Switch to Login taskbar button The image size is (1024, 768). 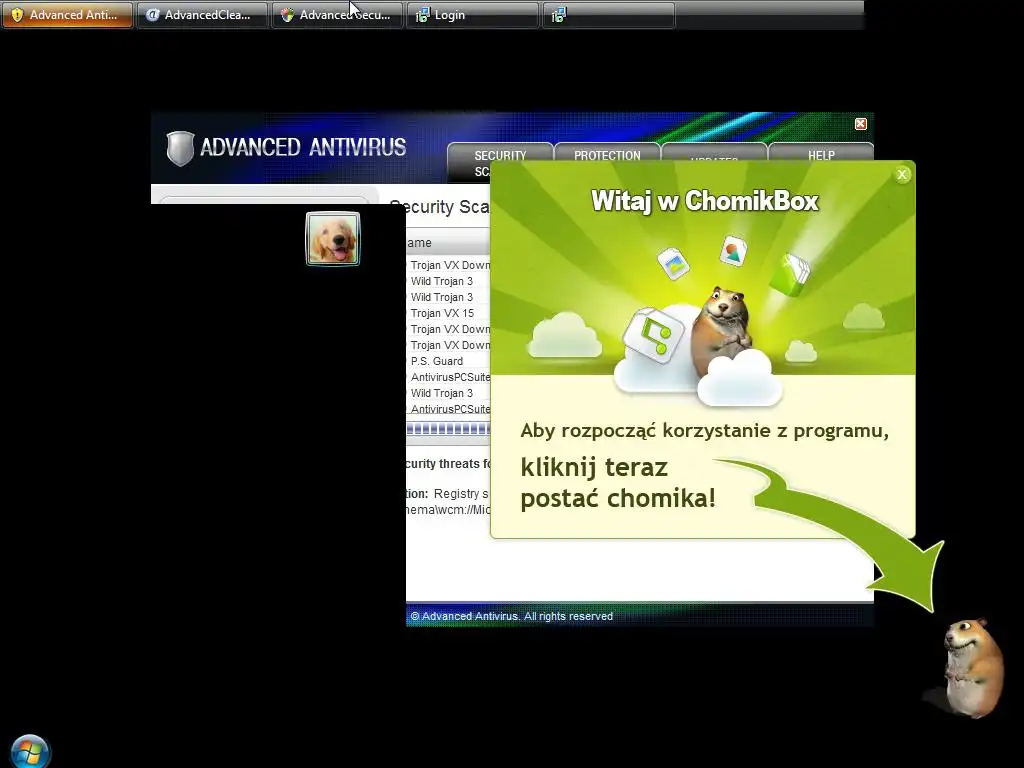point(473,14)
